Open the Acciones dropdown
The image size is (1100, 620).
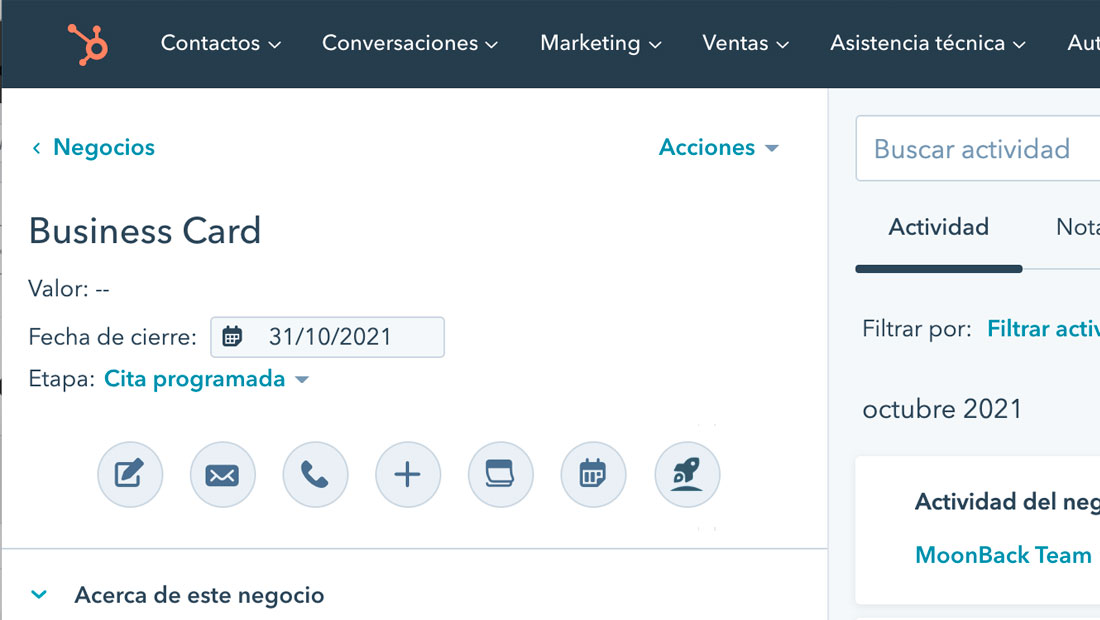718,147
